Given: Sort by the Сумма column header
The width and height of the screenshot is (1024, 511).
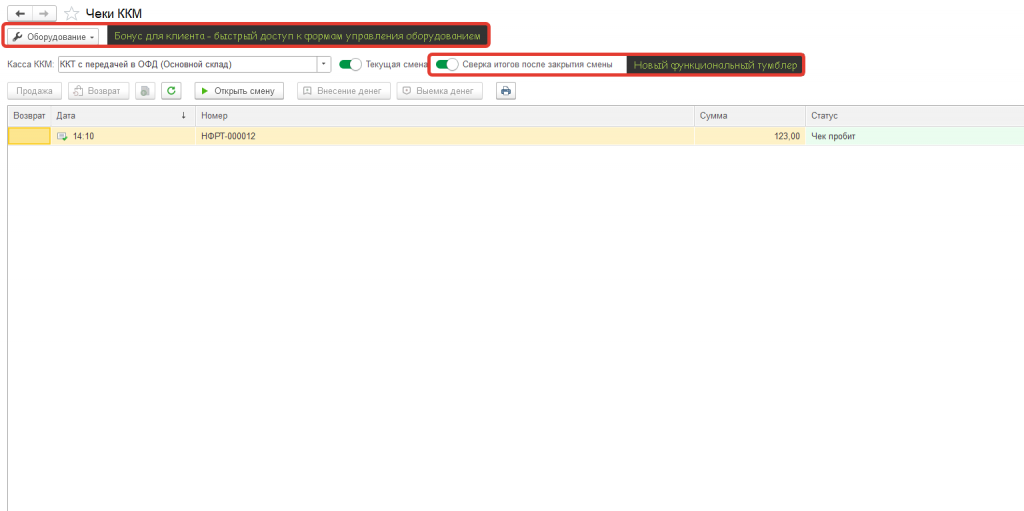Looking at the screenshot, I should point(750,116).
